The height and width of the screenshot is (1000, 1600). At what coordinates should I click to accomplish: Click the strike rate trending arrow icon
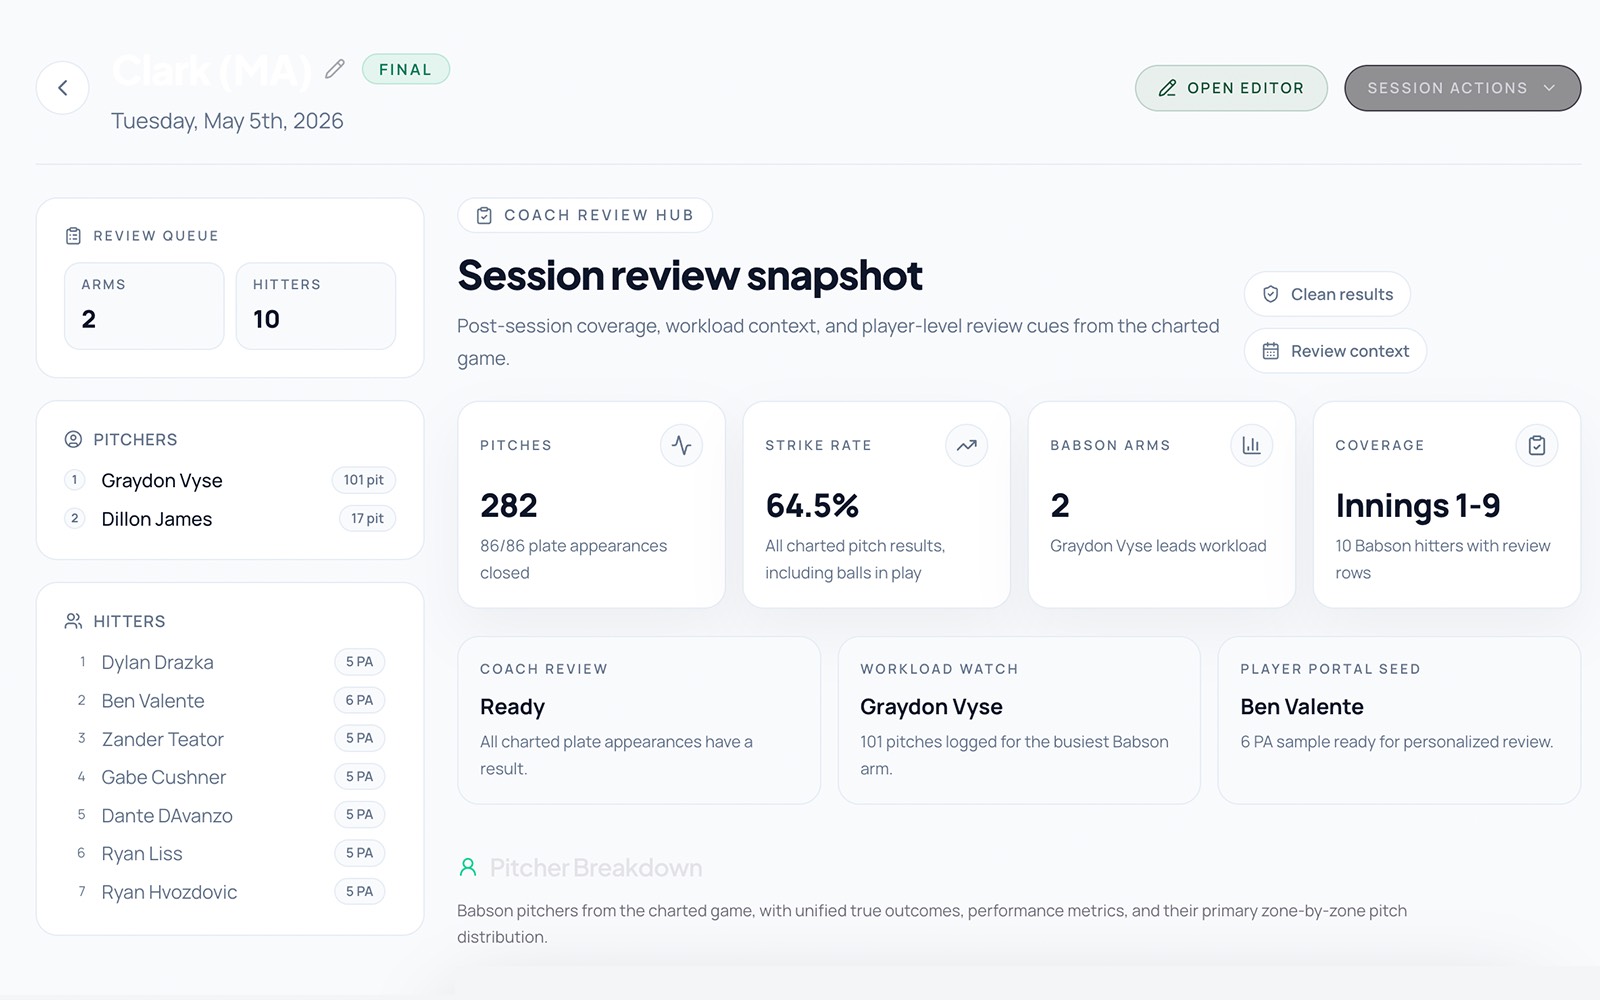966,445
